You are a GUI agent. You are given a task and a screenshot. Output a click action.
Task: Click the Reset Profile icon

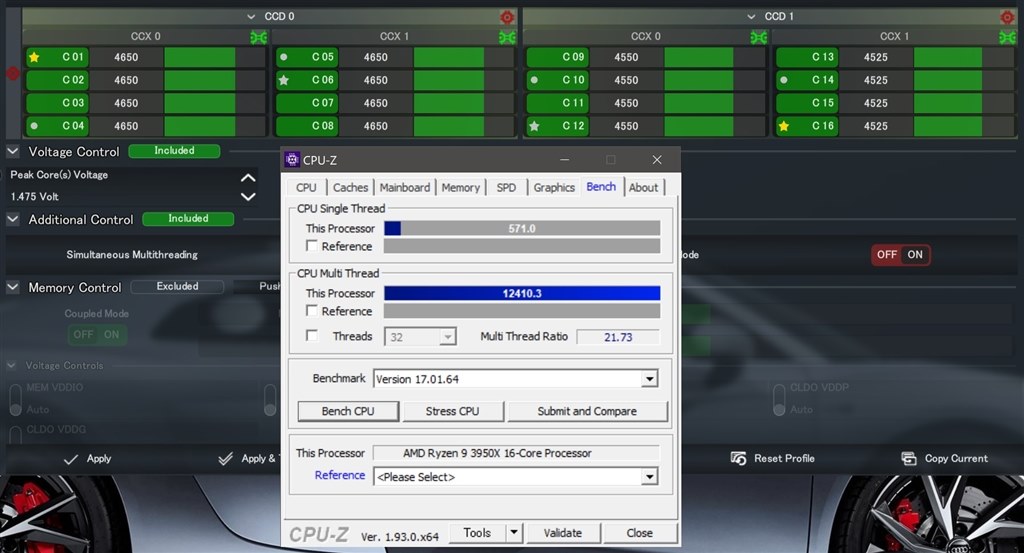pos(738,458)
